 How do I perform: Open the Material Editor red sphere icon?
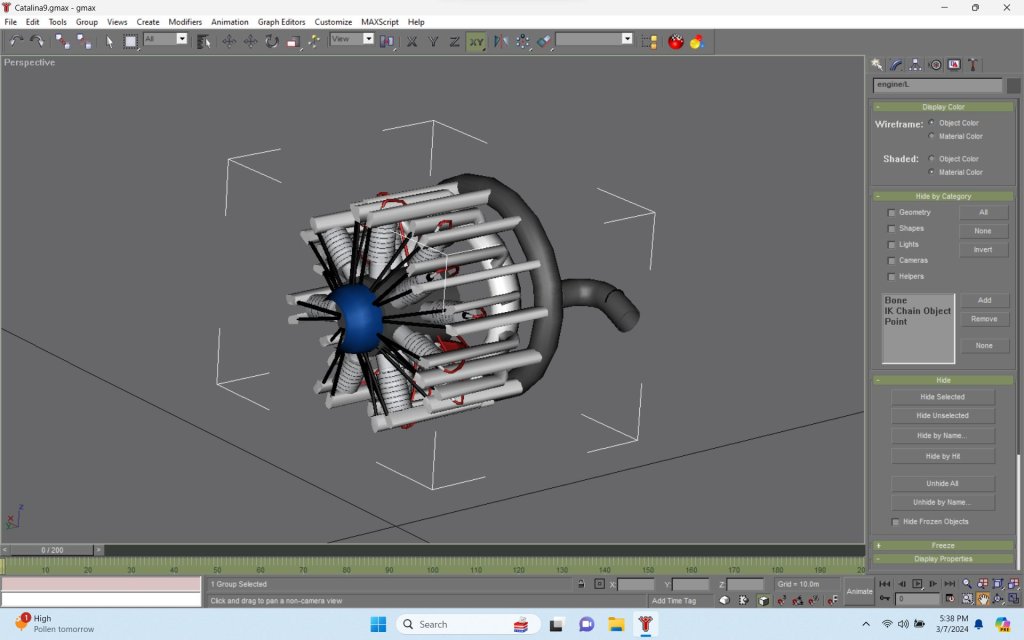tap(676, 41)
